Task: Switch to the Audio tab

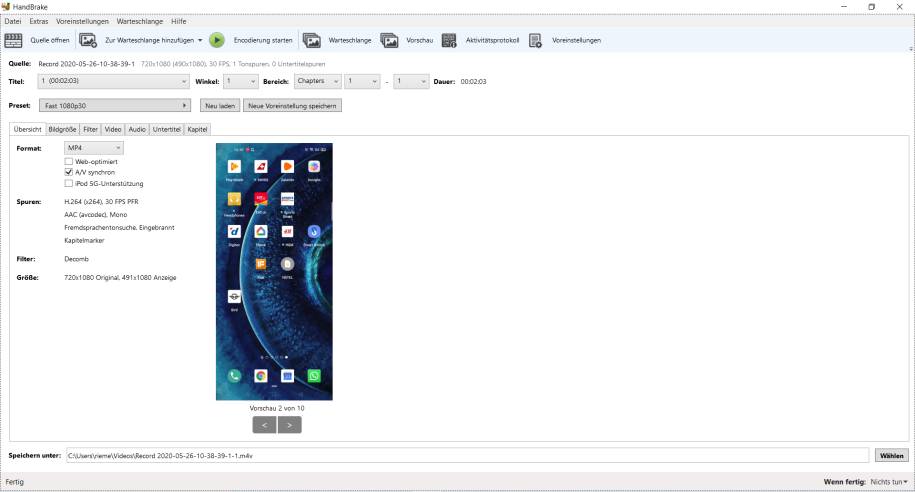Action: pyautogui.click(x=137, y=129)
